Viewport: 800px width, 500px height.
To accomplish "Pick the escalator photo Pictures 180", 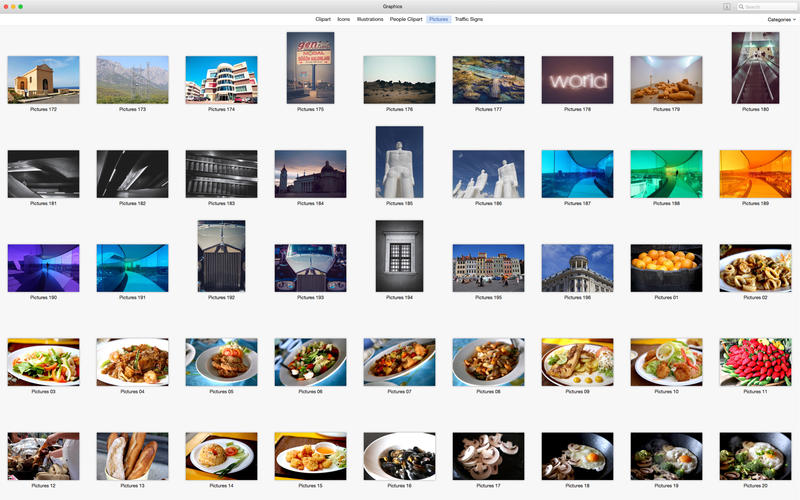I will click(755, 68).
